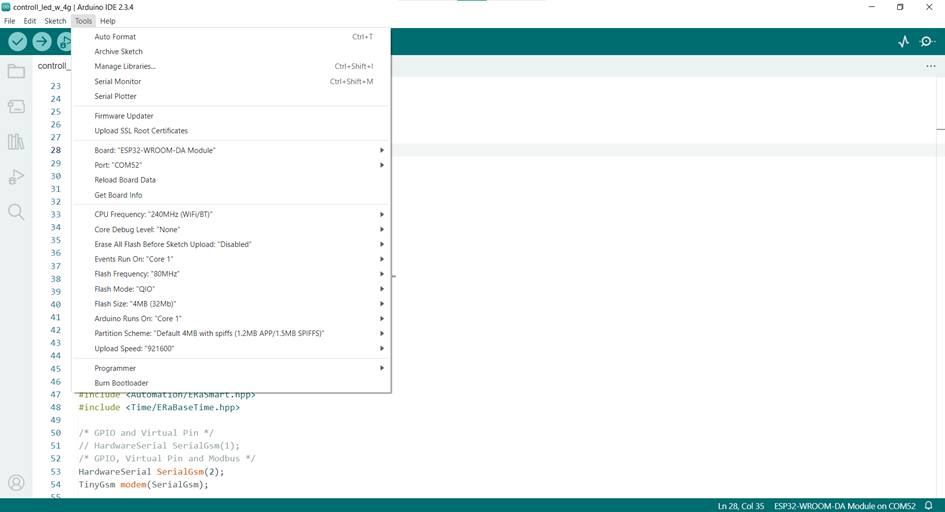The width and height of the screenshot is (945, 512).
Task: Open the Boards Manager sidebar icon
Action: (x=16, y=107)
